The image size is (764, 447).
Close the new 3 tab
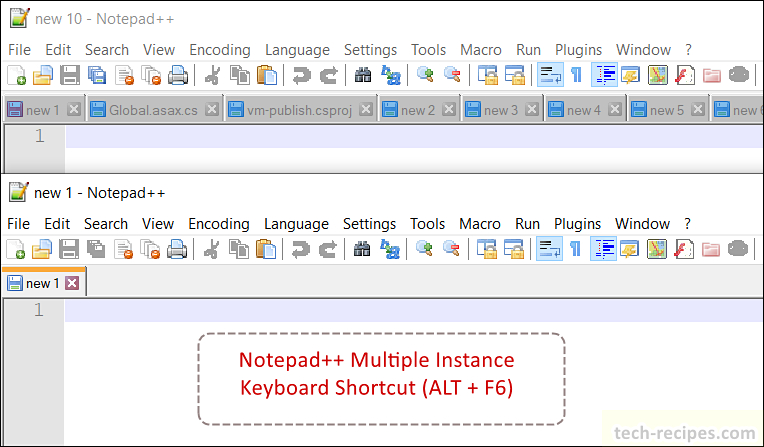[532, 109]
